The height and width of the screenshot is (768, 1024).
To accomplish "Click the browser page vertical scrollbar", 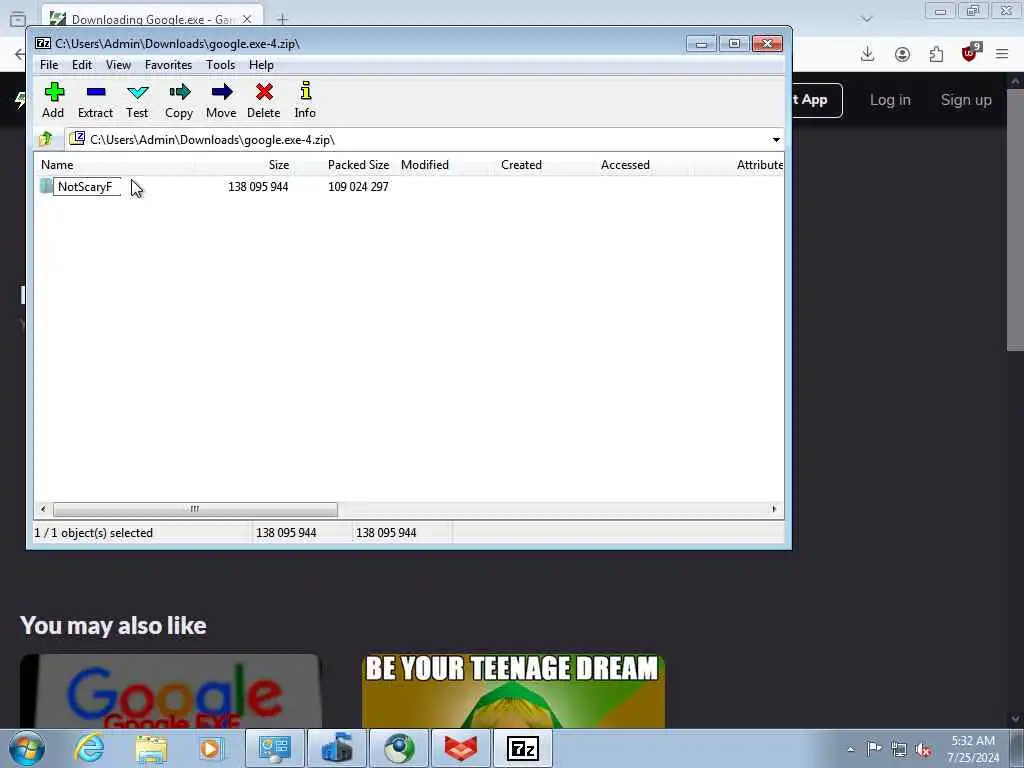I will pyautogui.click(x=1015, y=219).
